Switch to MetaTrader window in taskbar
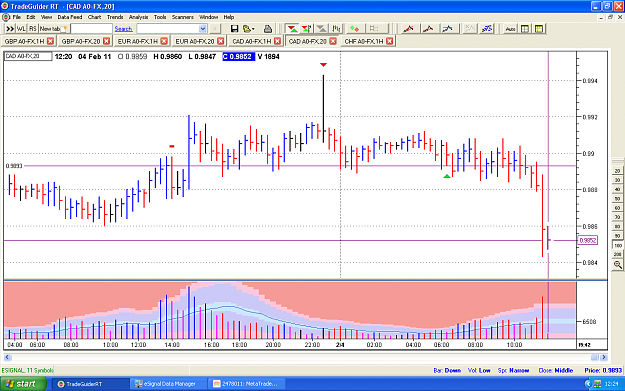Viewport: 625px width, 391px height. click(247, 384)
